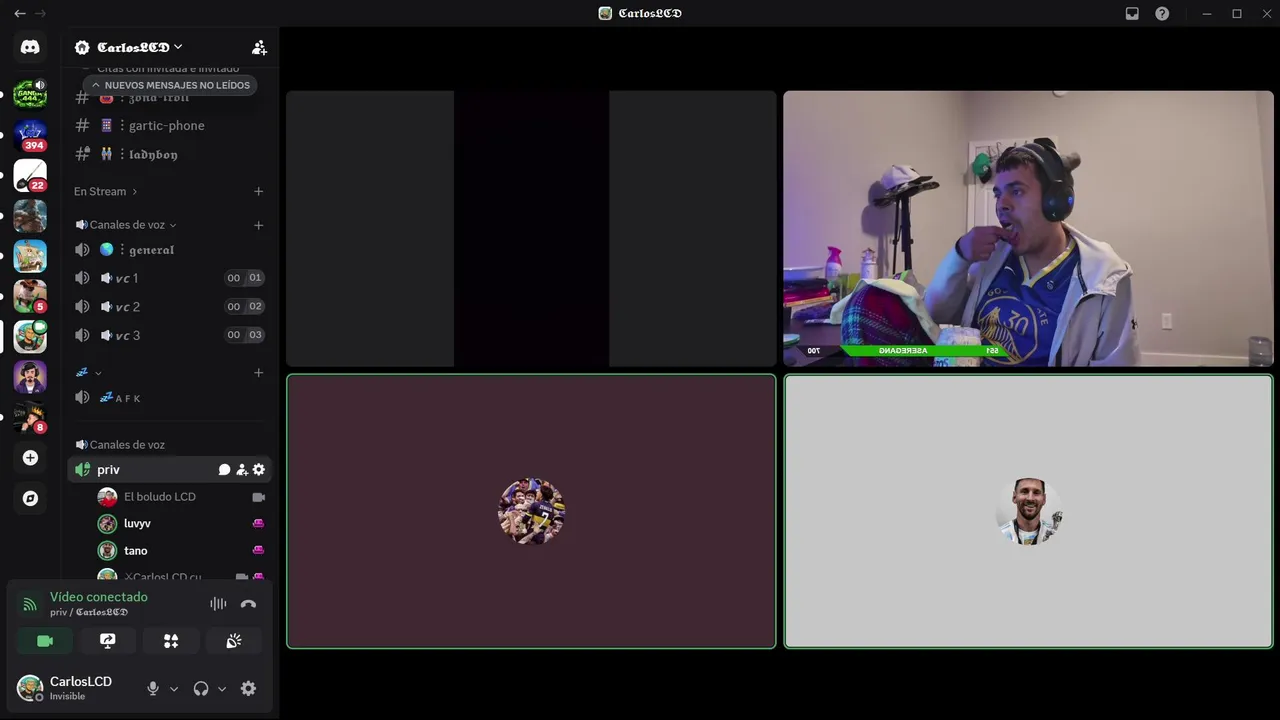Viewport: 1280px width, 720px height.
Task: Create channel in sleep emoji category
Action: coord(258,372)
